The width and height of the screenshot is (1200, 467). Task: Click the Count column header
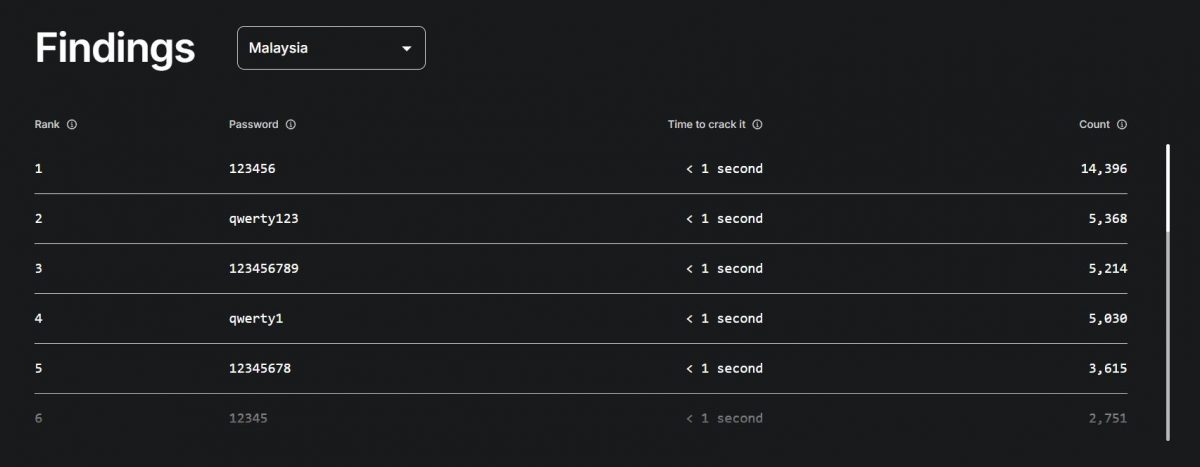pyautogui.click(x=1094, y=125)
